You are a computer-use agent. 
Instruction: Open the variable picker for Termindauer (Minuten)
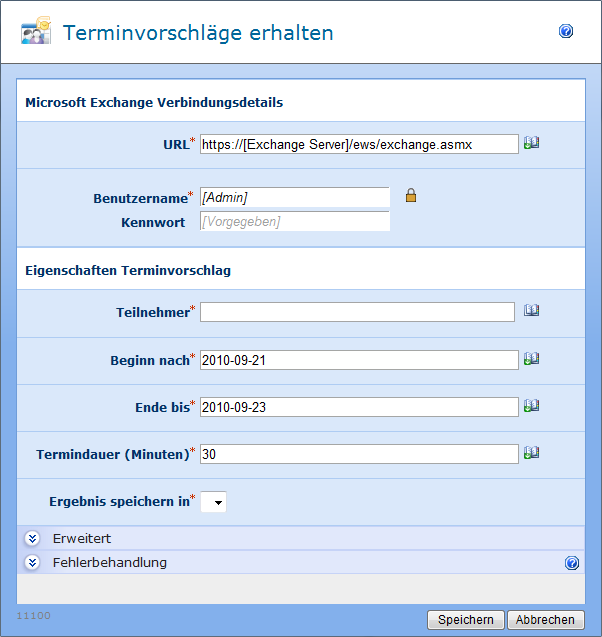(531, 453)
